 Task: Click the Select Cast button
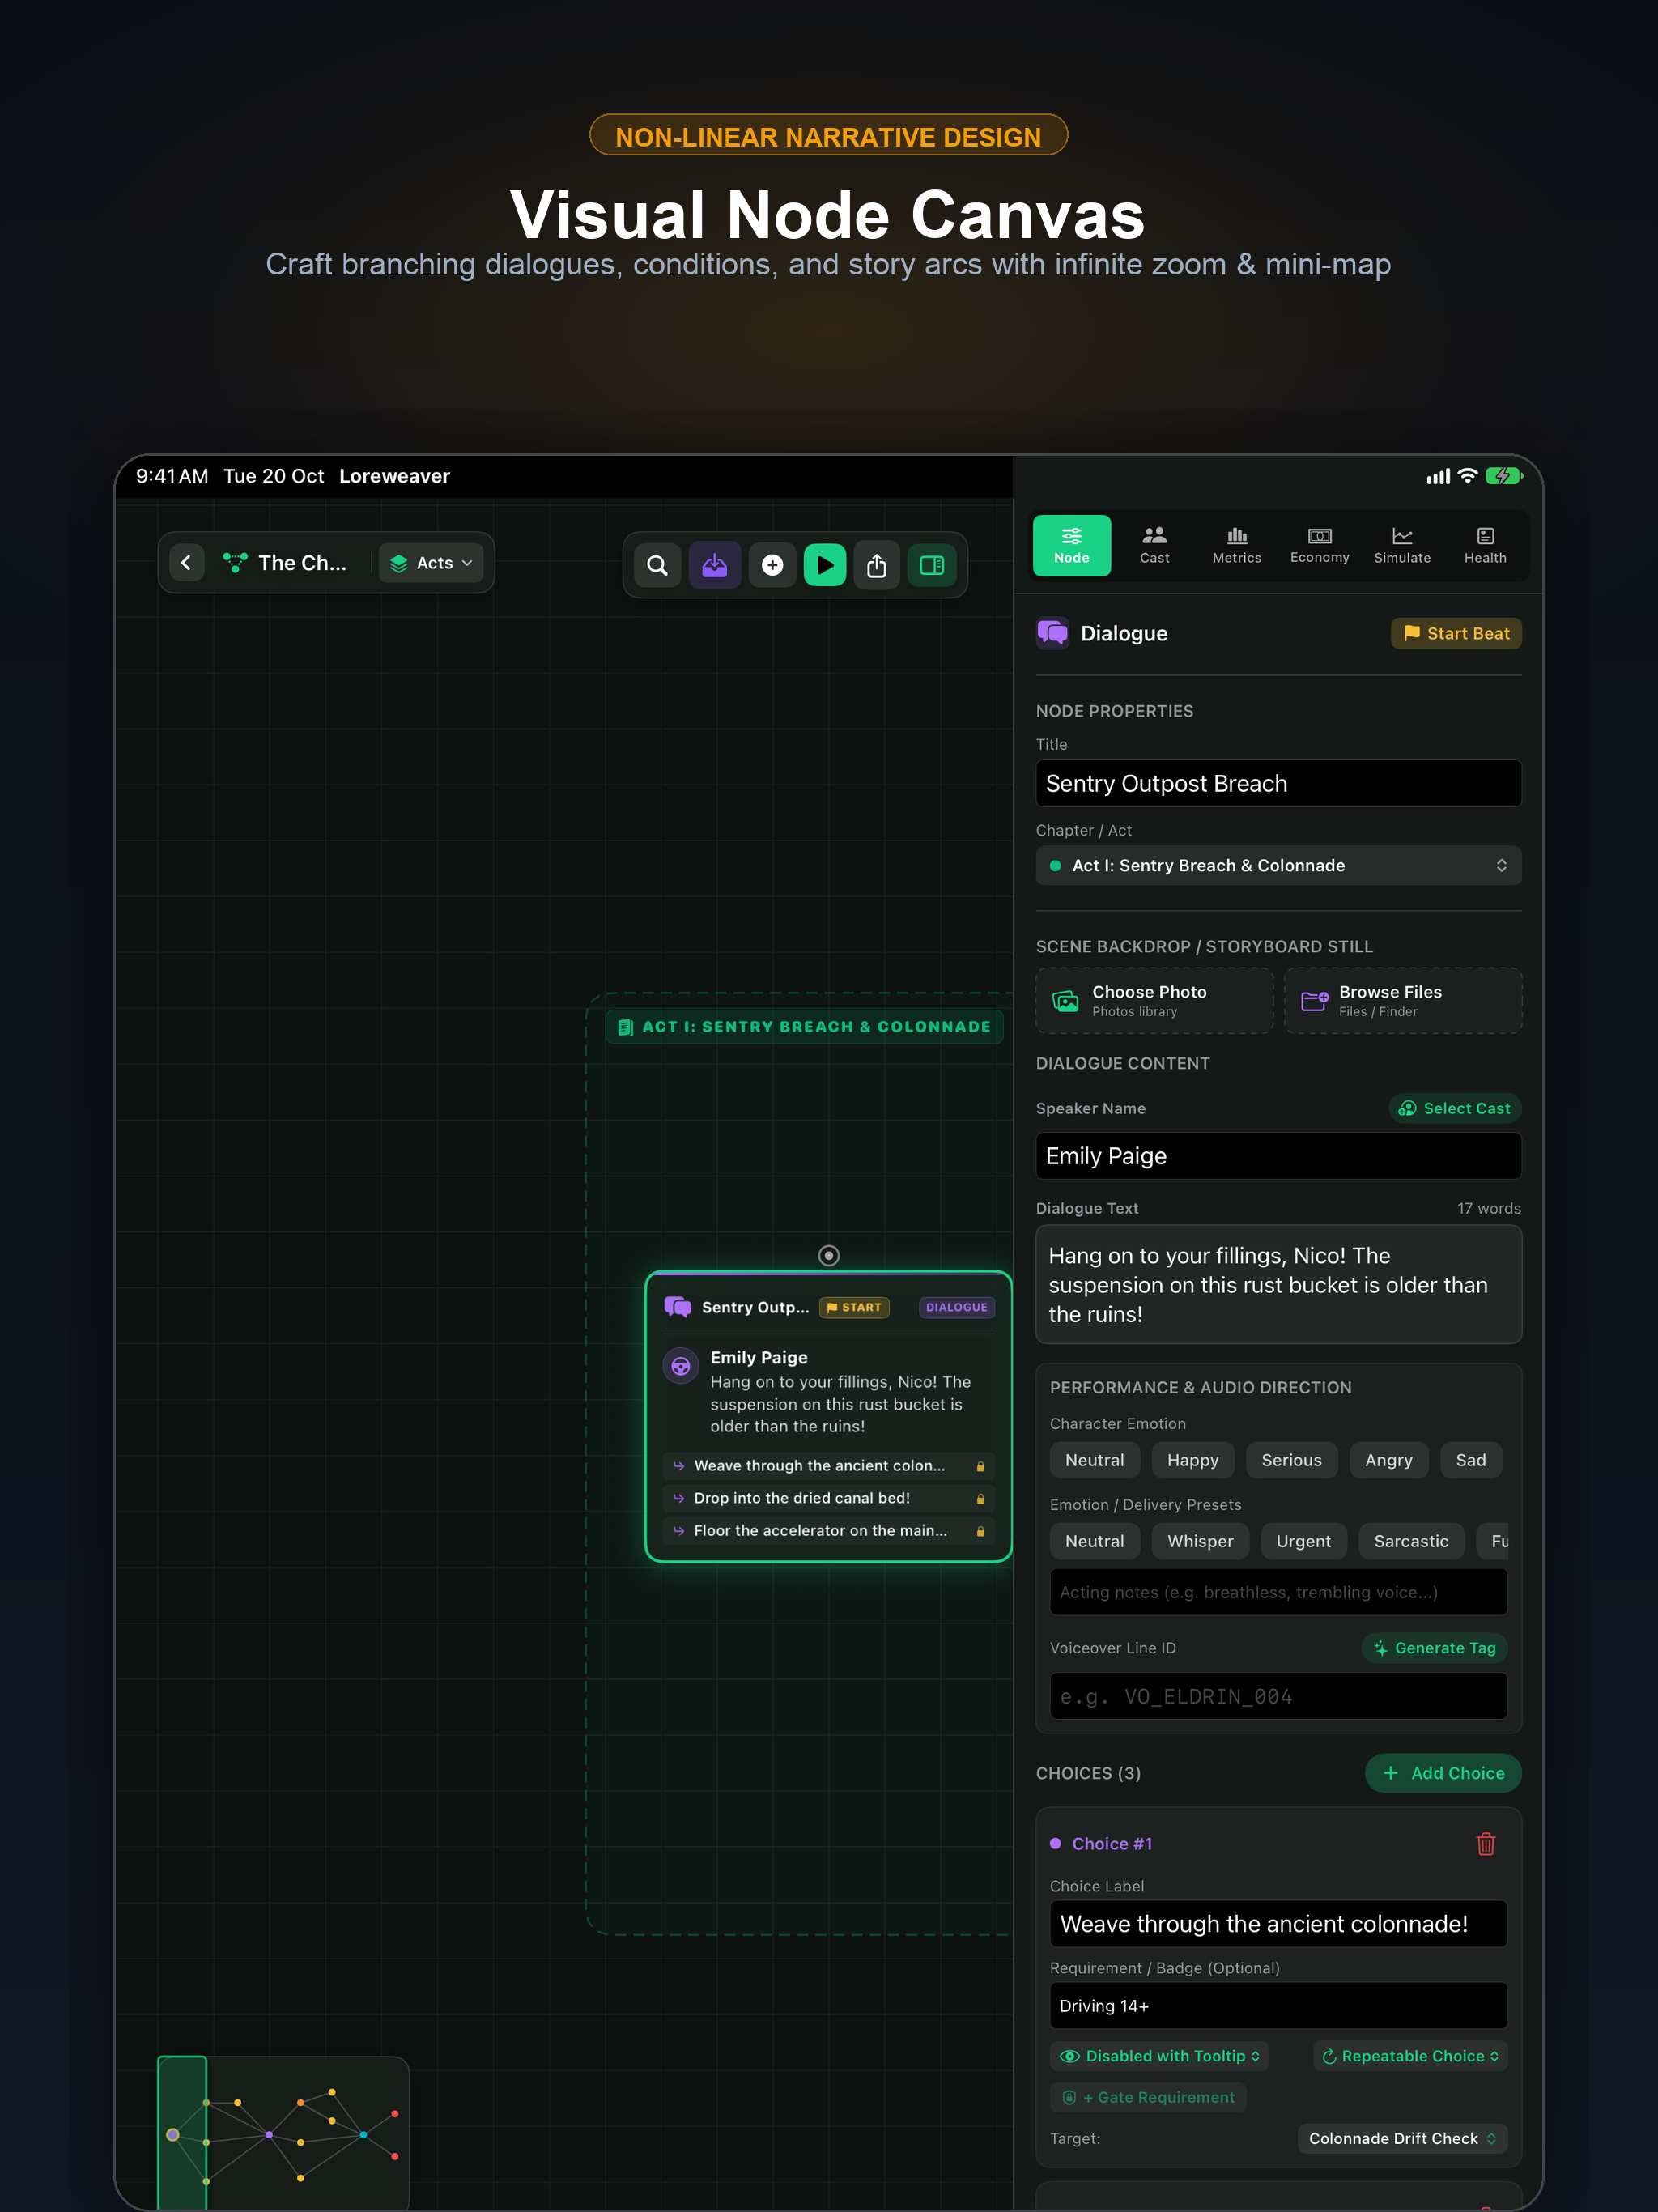pyautogui.click(x=1455, y=1108)
